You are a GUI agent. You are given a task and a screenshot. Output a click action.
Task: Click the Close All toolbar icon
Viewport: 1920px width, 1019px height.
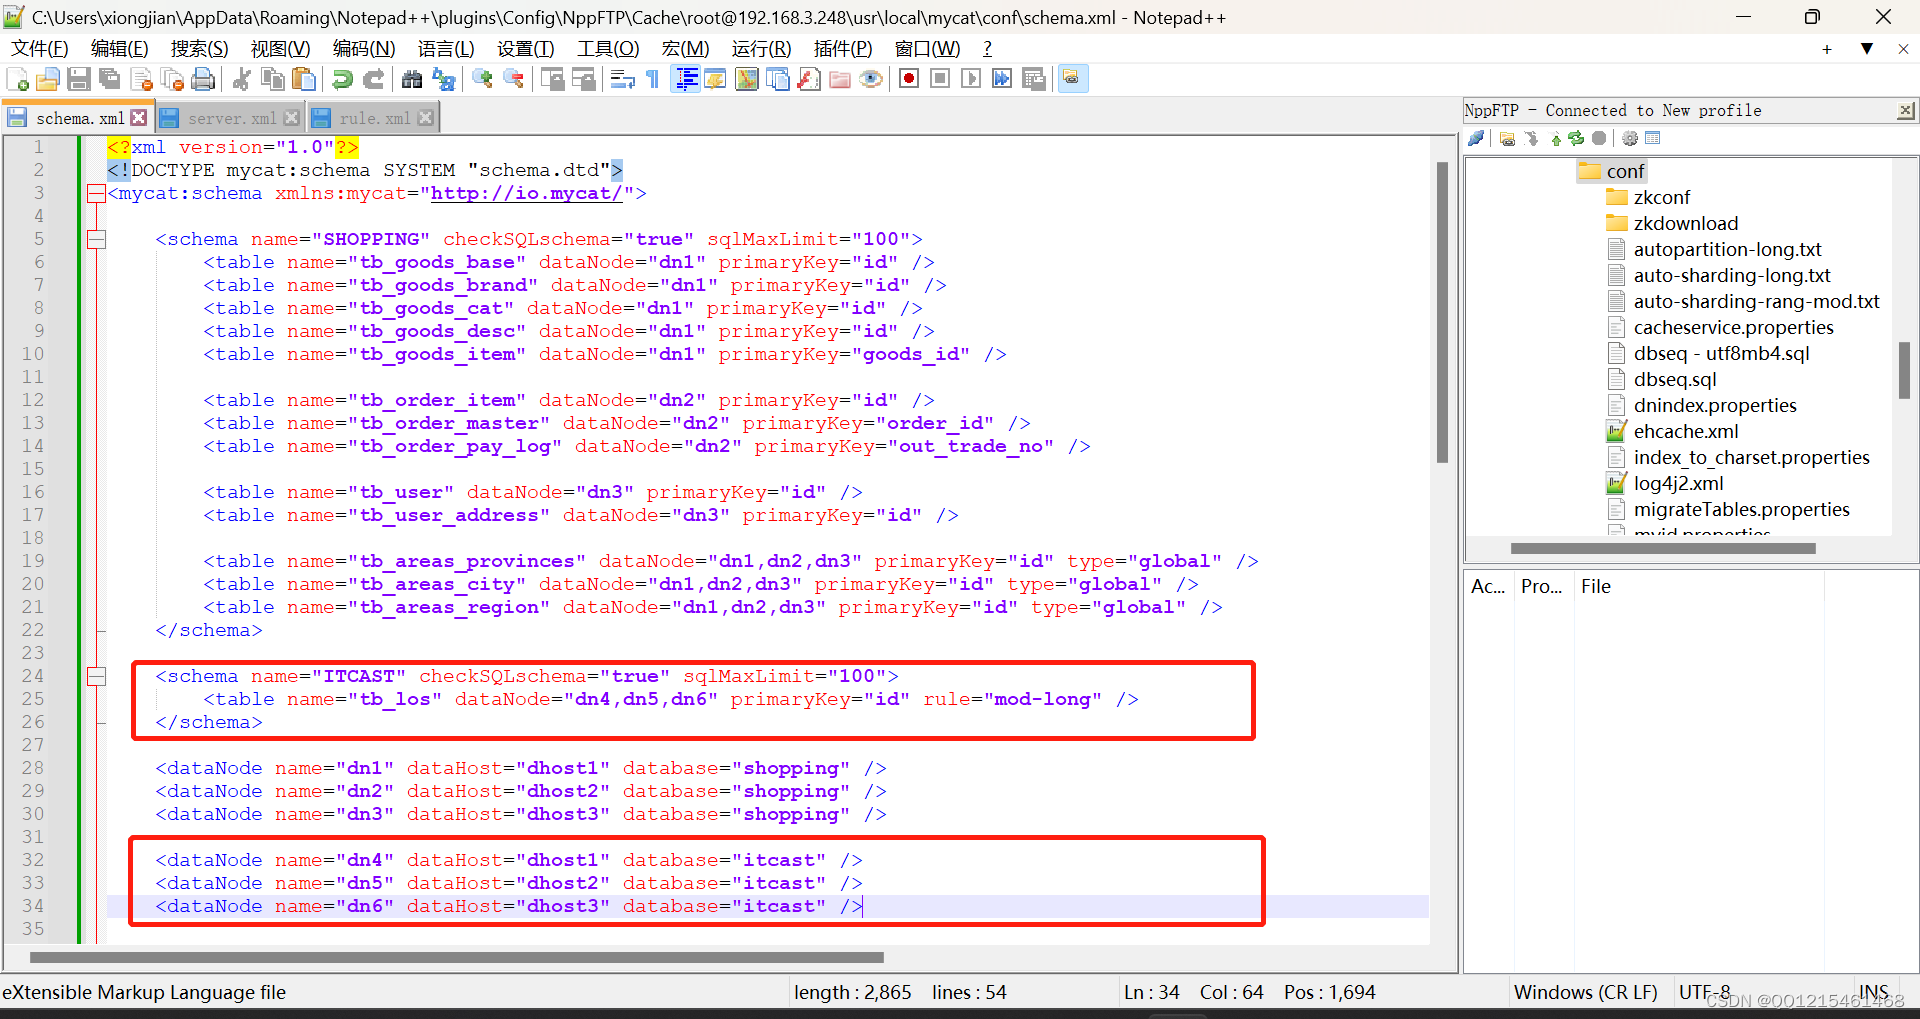point(172,79)
